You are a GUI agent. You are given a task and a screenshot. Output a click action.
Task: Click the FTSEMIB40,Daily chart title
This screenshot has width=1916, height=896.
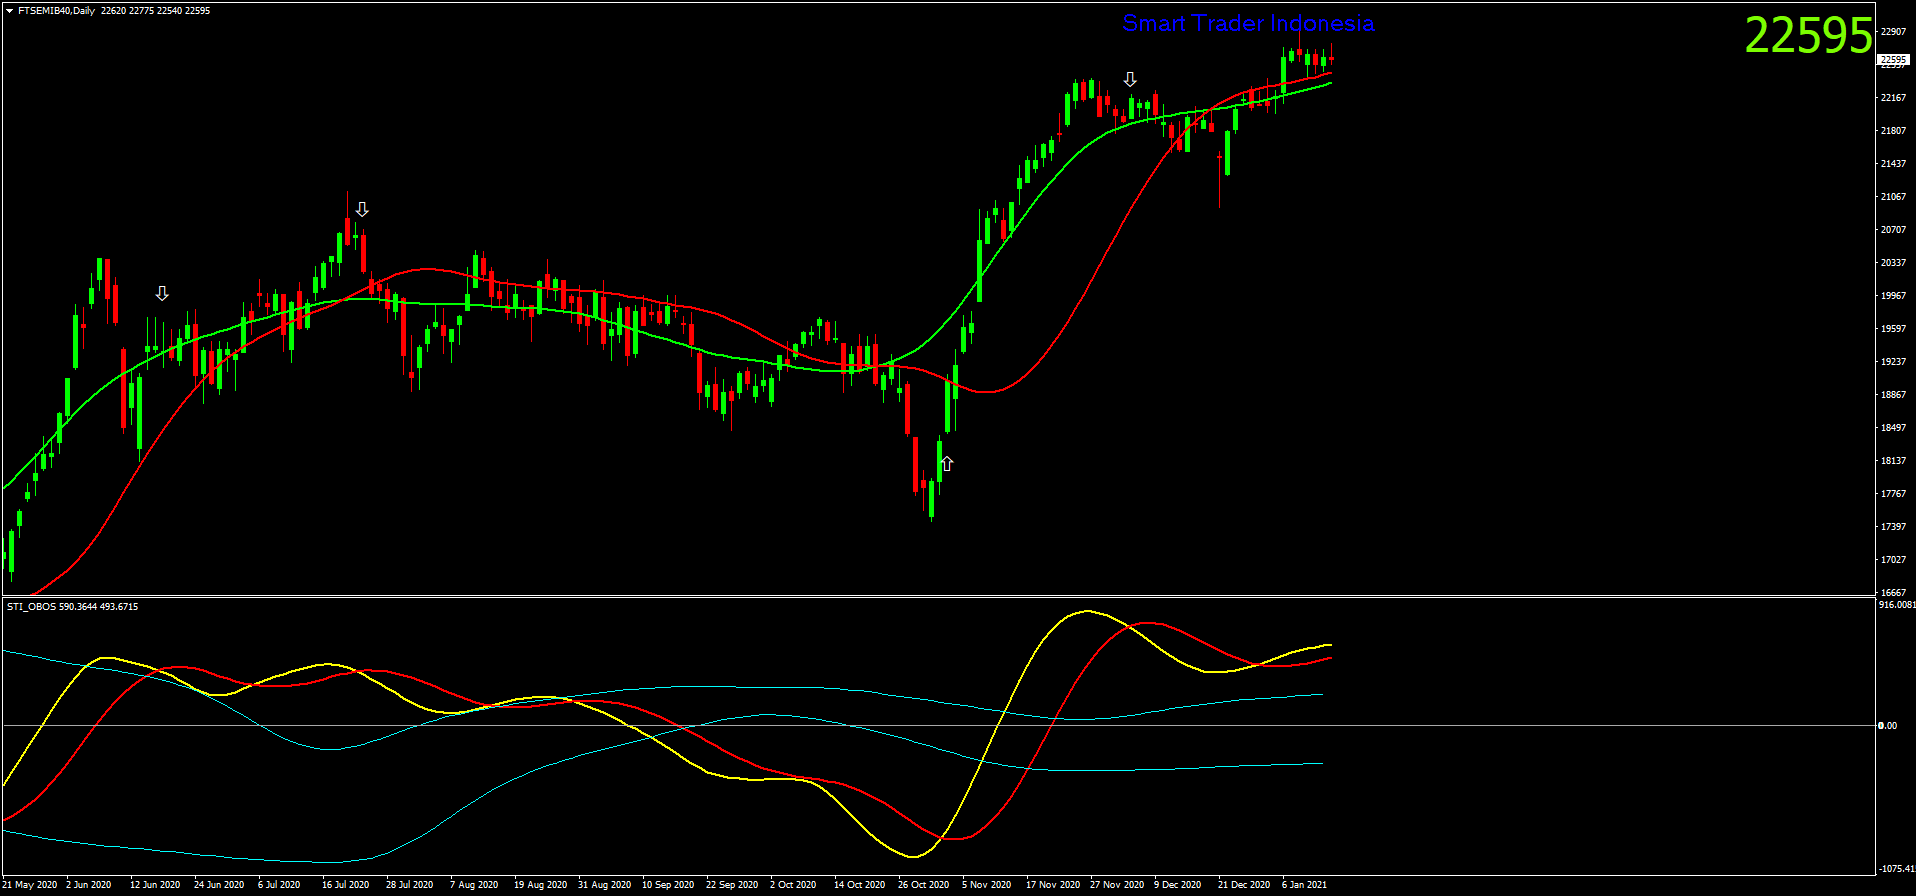57,11
